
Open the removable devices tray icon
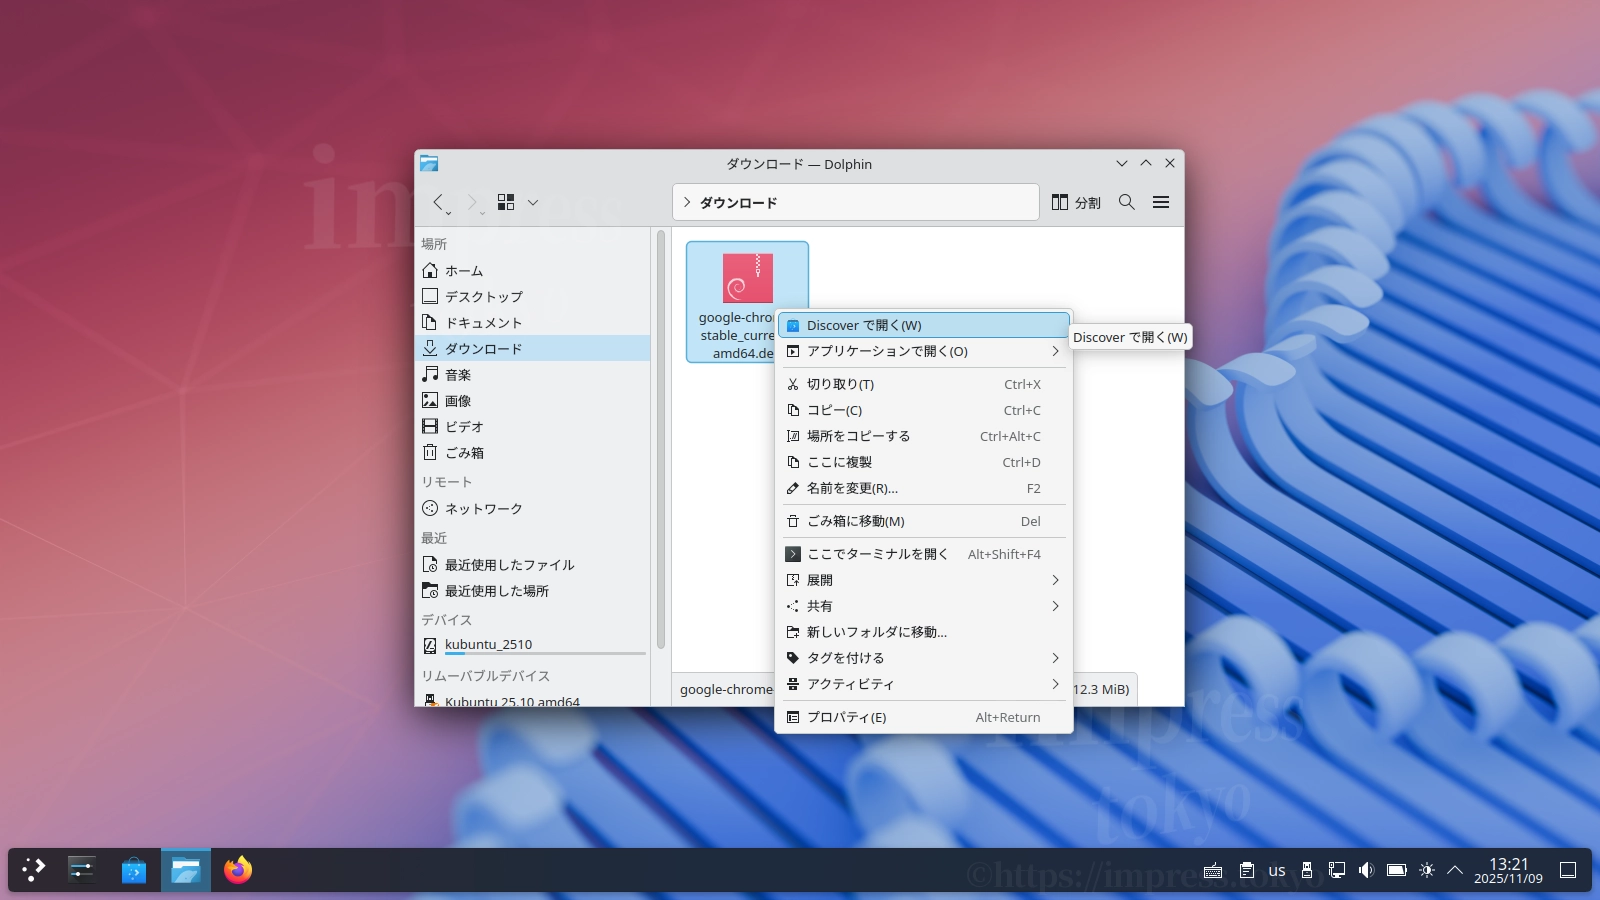(1307, 870)
